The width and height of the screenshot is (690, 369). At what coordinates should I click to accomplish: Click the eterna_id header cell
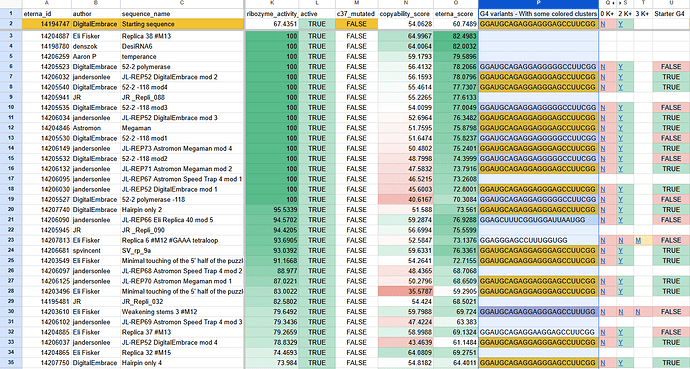point(46,14)
